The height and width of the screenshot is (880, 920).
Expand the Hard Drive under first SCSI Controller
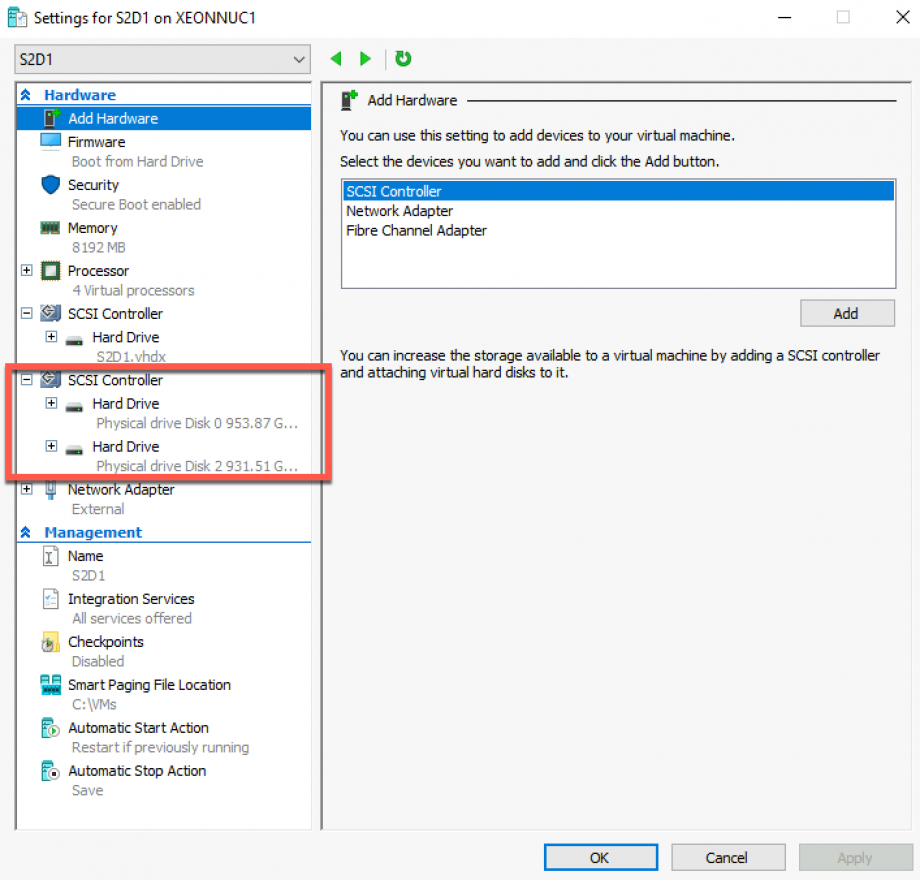coord(51,337)
